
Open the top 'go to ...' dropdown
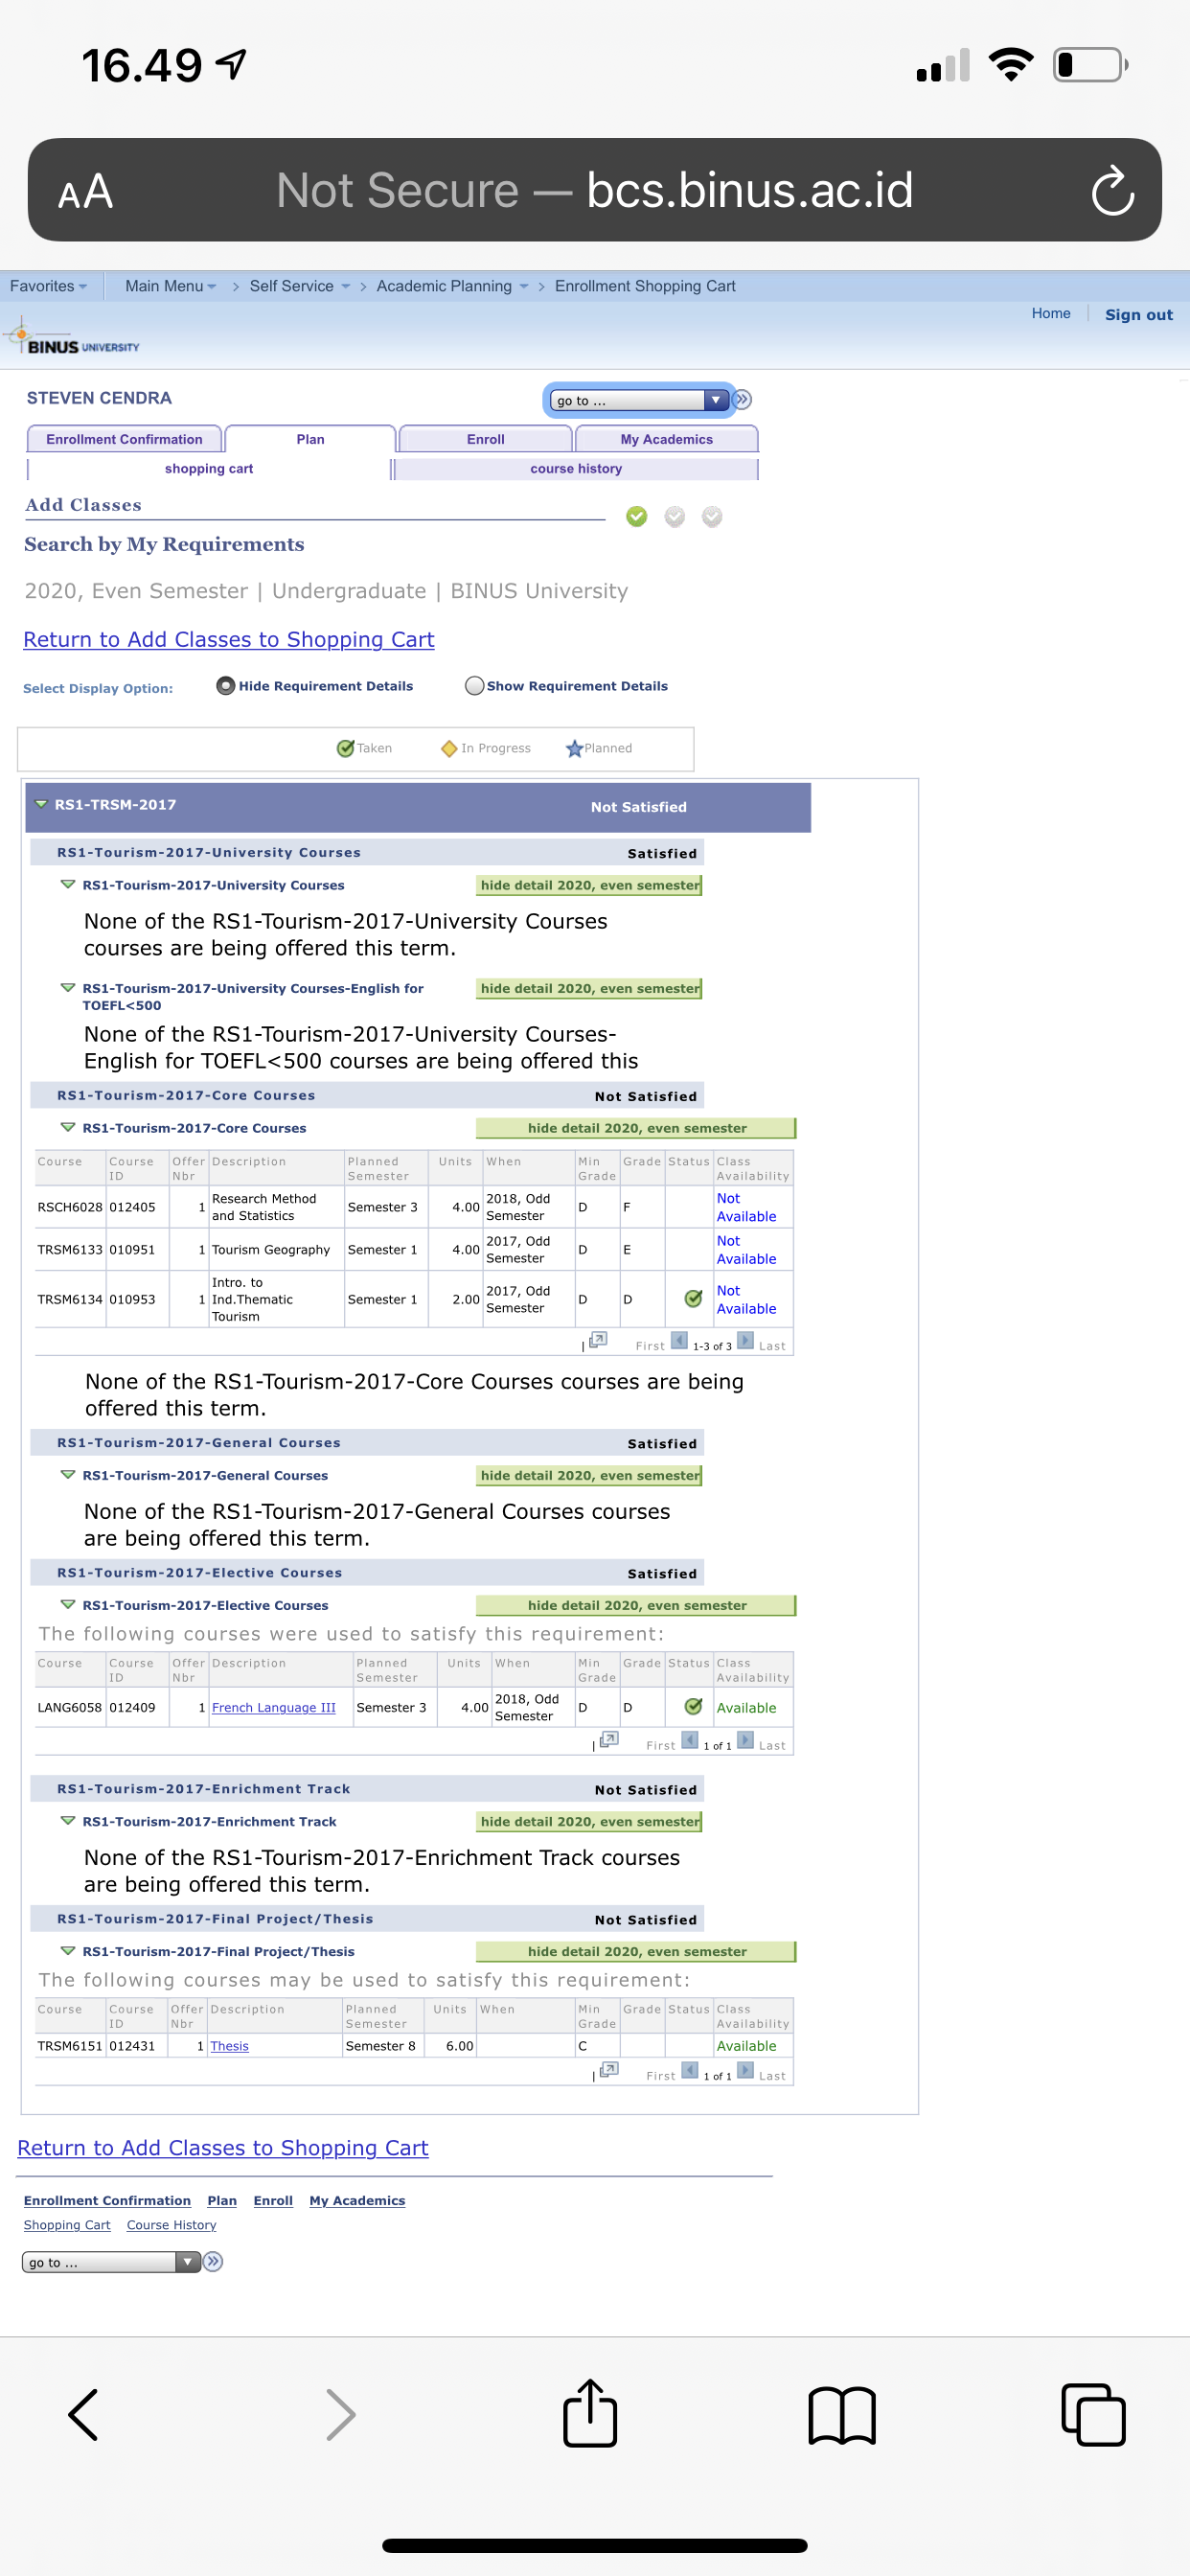(x=639, y=400)
